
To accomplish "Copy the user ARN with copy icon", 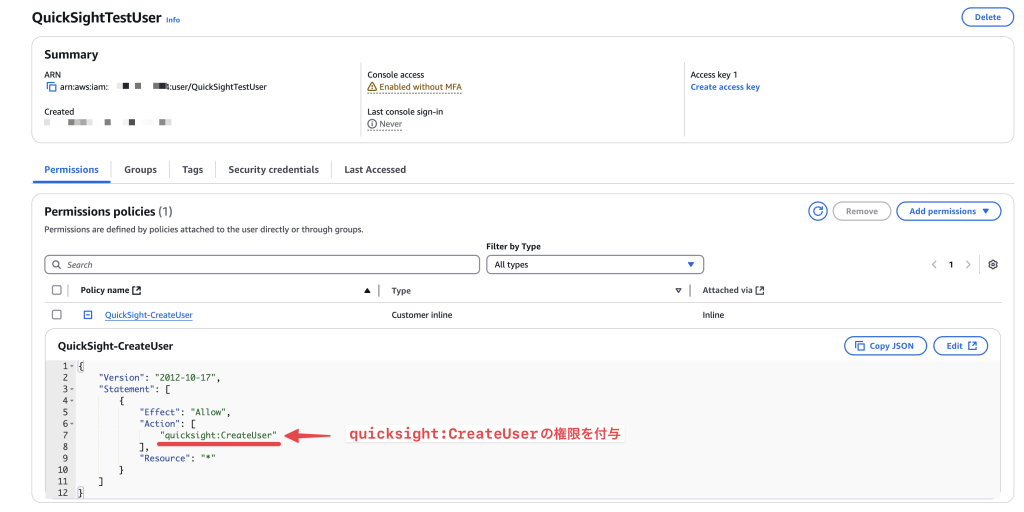I will coord(52,87).
